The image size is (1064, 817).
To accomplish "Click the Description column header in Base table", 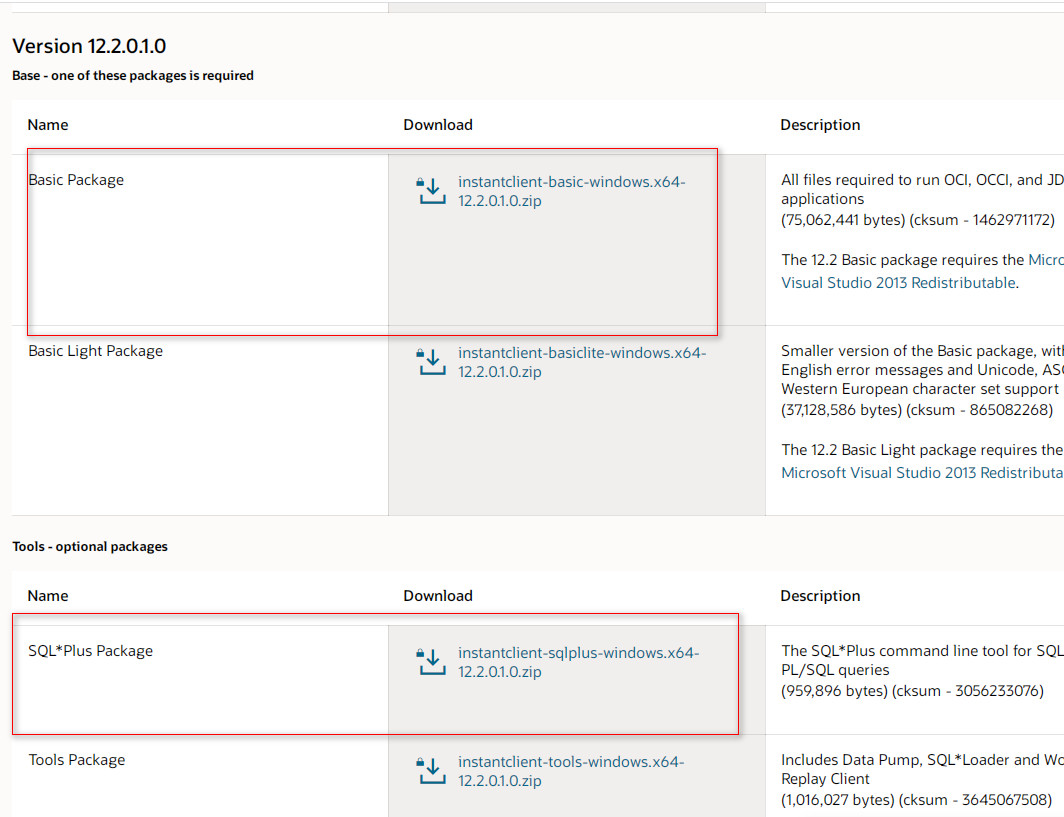I will [x=820, y=125].
